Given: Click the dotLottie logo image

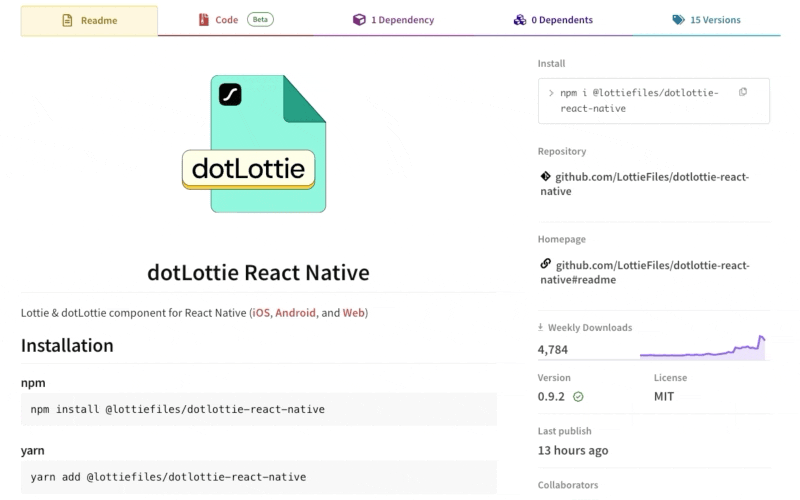Looking at the screenshot, I should tap(255, 144).
